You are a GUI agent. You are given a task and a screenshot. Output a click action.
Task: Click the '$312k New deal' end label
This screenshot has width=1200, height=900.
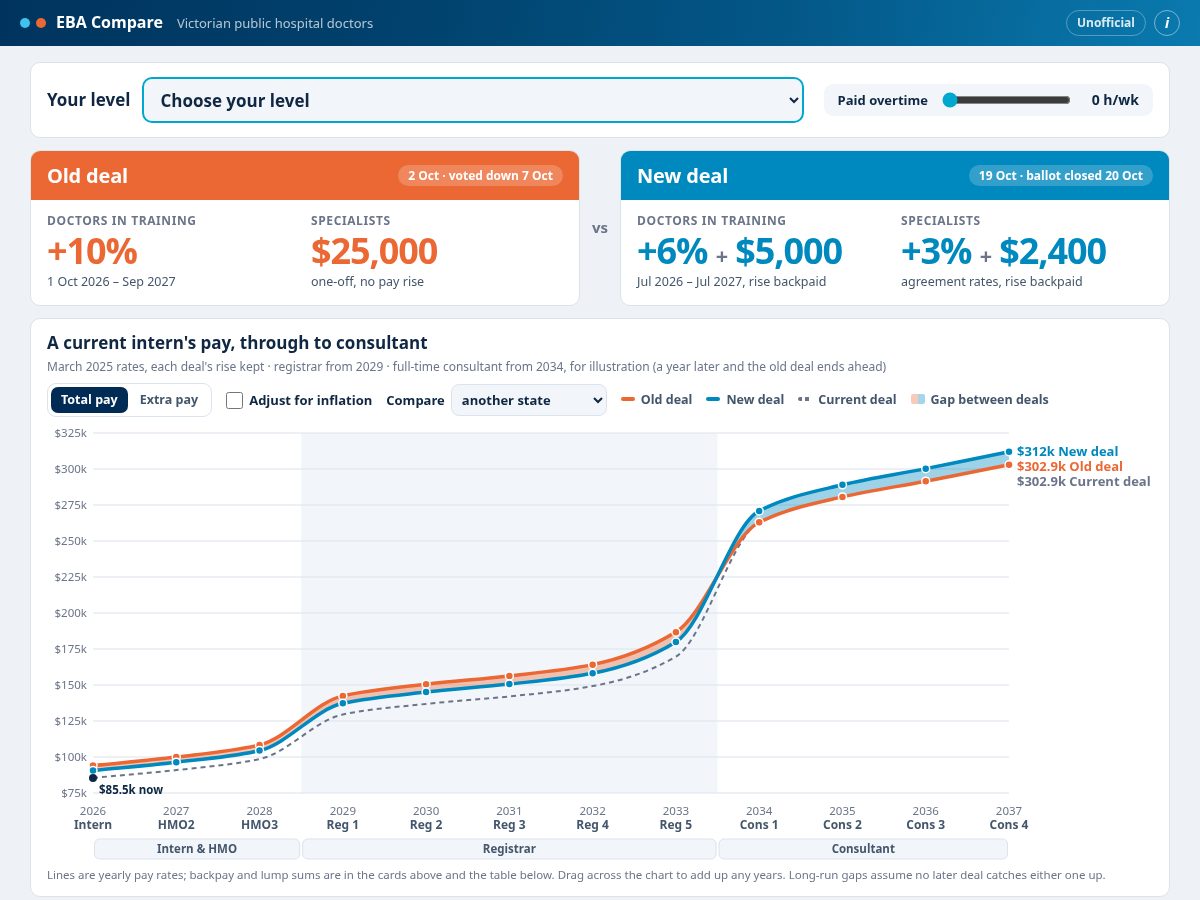(1068, 452)
